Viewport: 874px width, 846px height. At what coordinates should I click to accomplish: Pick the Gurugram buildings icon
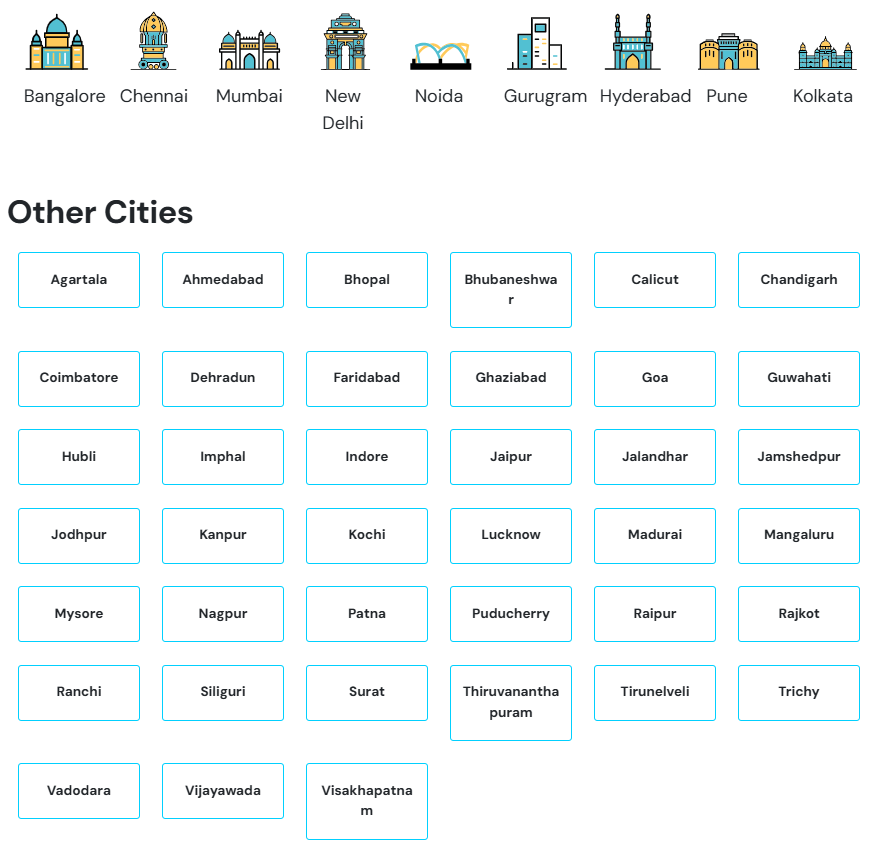coord(537,44)
